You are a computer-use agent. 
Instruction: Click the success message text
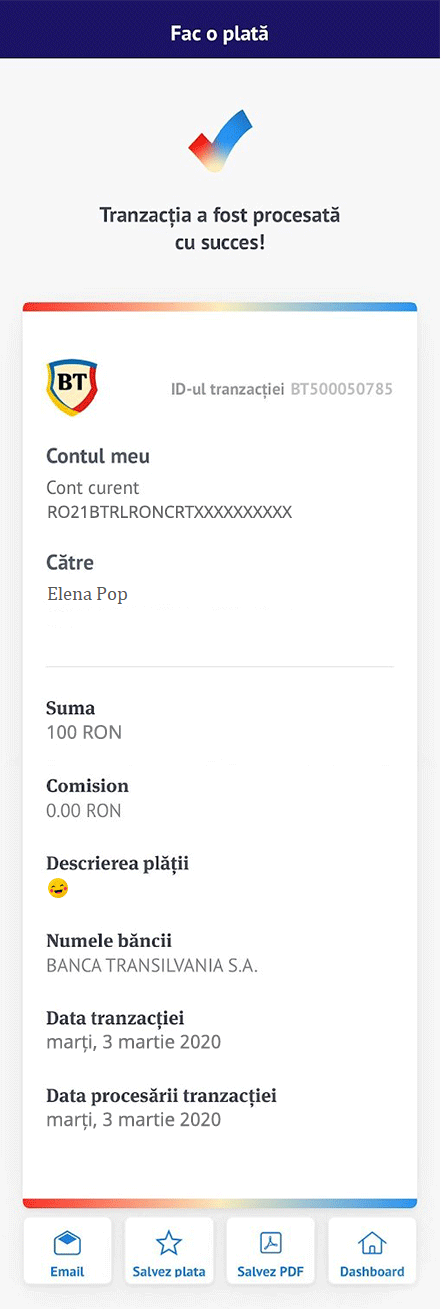220,229
